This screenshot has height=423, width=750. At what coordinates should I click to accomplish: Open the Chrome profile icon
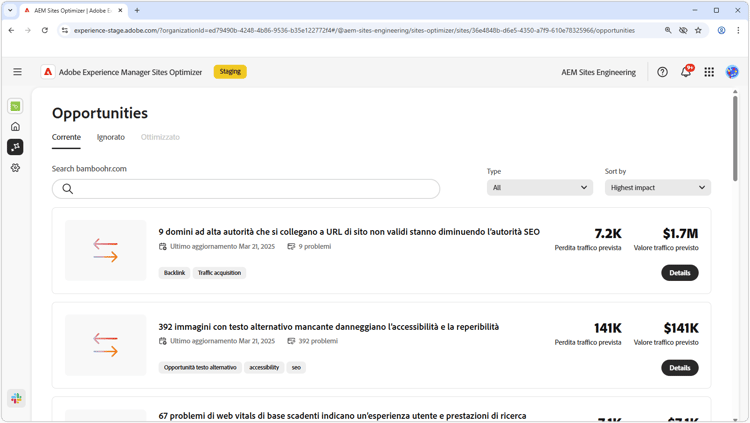(721, 30)
